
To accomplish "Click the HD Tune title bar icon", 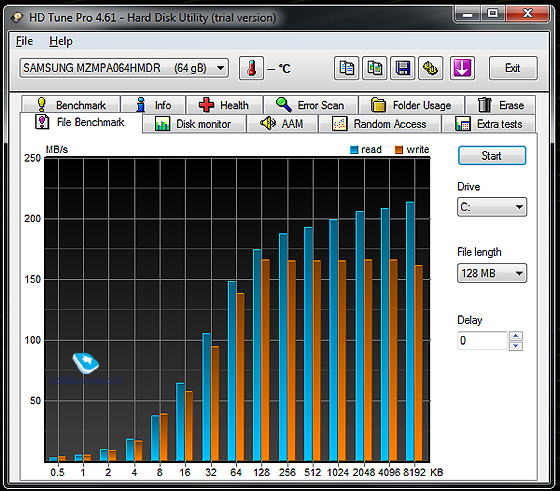I will 17,17.
